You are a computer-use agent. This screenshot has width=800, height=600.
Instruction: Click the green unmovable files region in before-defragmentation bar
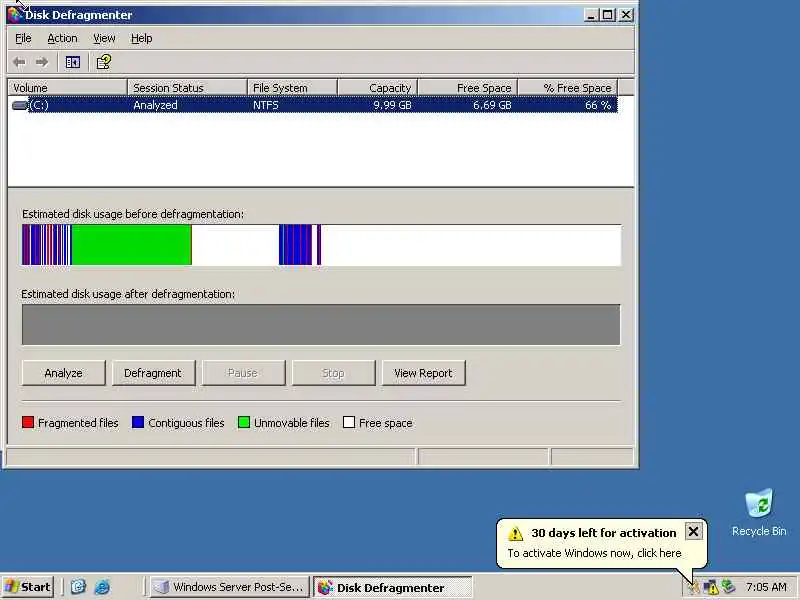(132, 245)
